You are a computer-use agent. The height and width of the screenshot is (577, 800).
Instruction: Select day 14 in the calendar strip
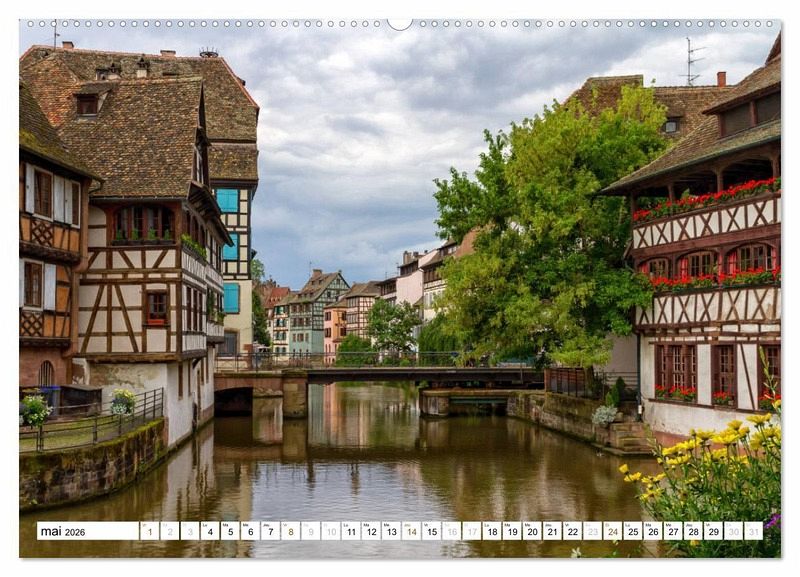[412, 531]
